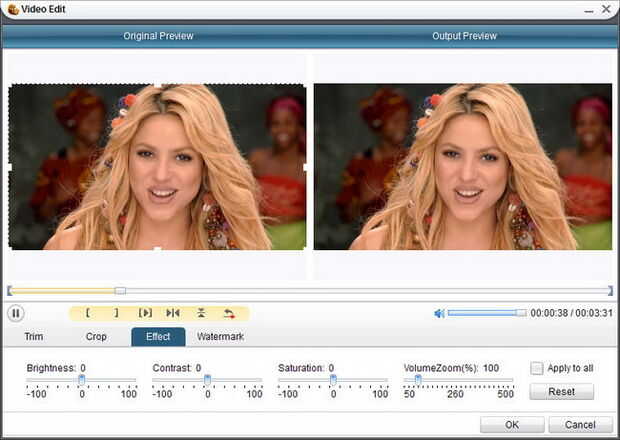The width and height of the screenshot is (620, 440).
Task: Minimize the Video Edit window
Action: [x=589, y=10]
